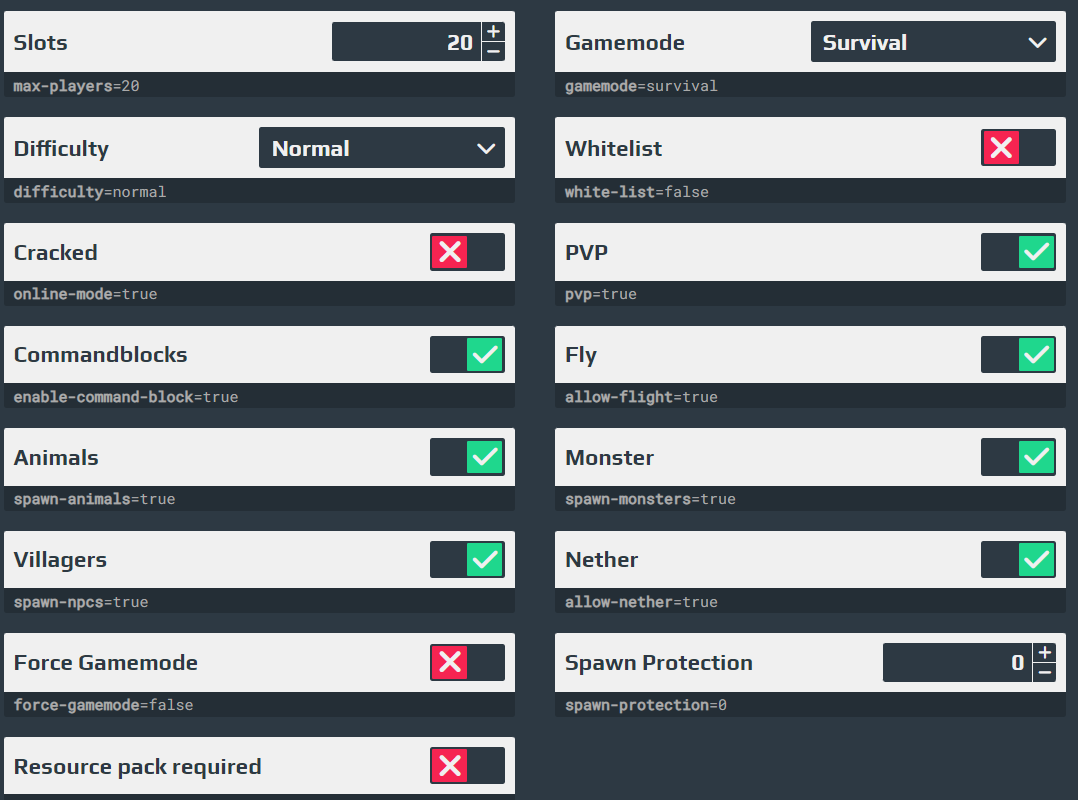Increase Spawn Protection with plus button
Viewport: 1078px width, 800px height.
[x=1044, y=652]
